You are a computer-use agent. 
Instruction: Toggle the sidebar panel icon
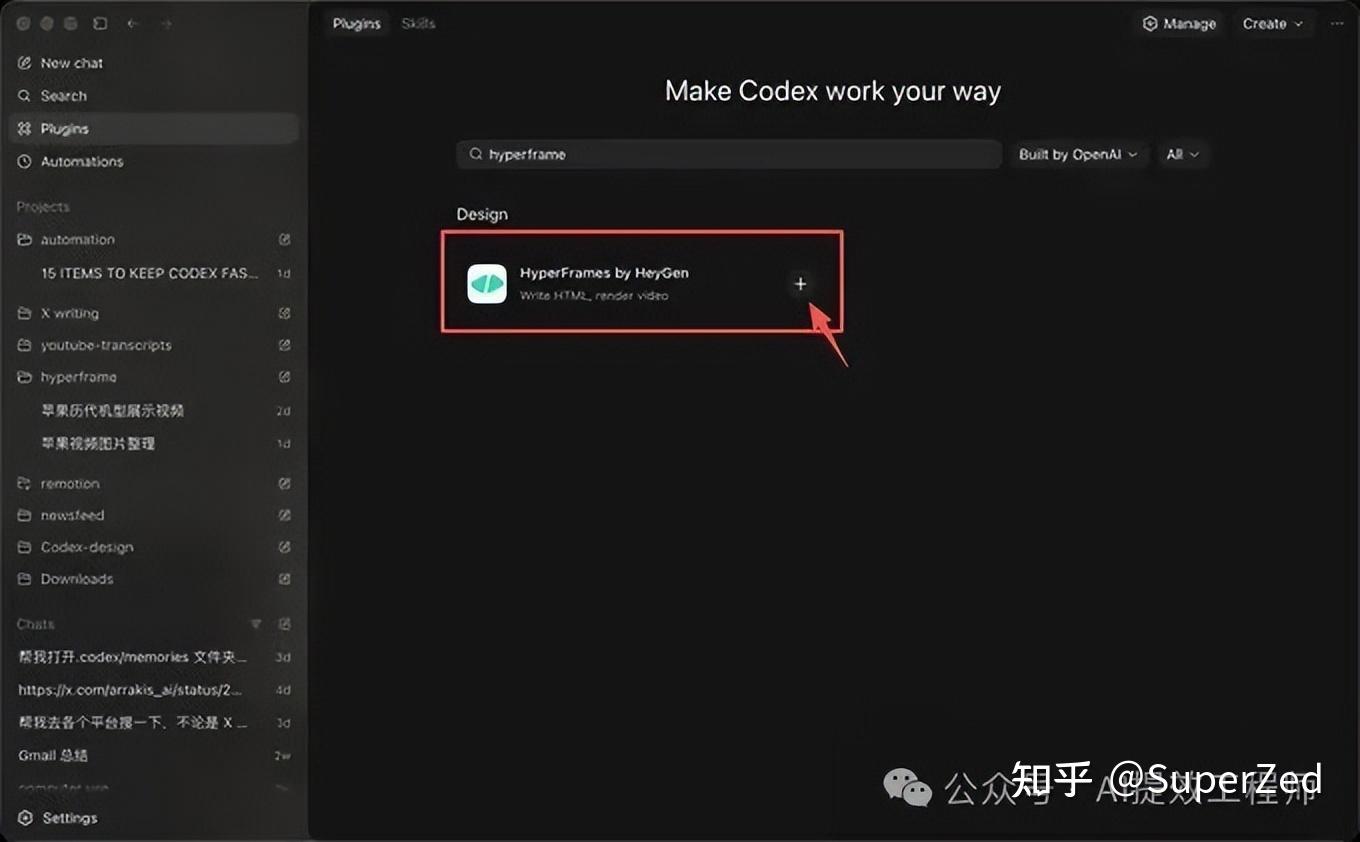tap(100, 23)
